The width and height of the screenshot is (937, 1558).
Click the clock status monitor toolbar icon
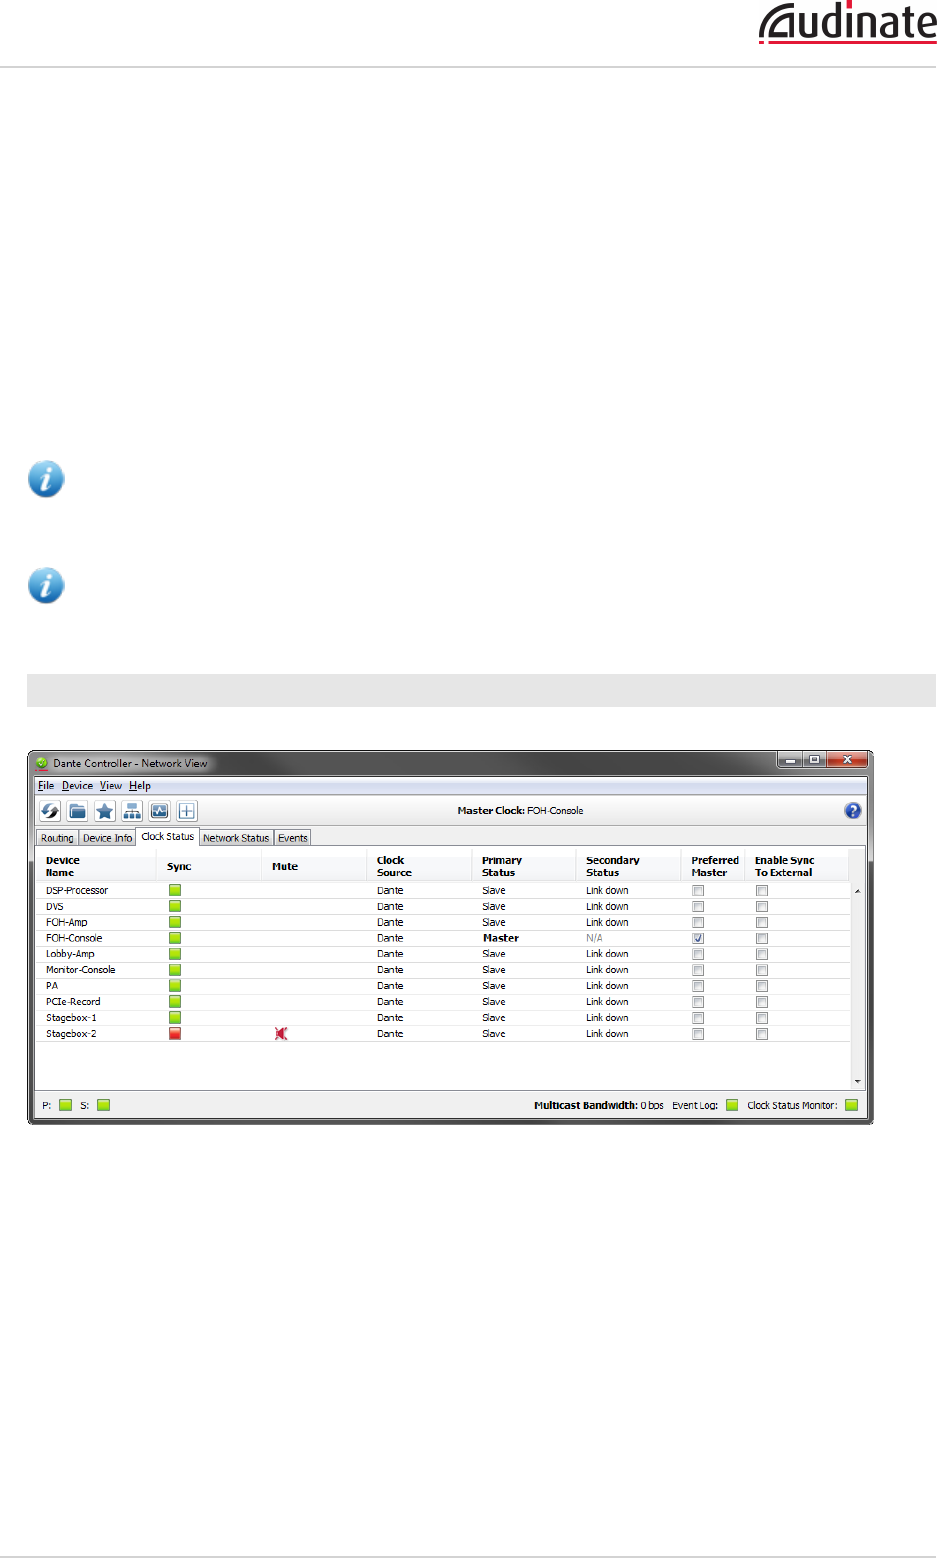point(159,811)
